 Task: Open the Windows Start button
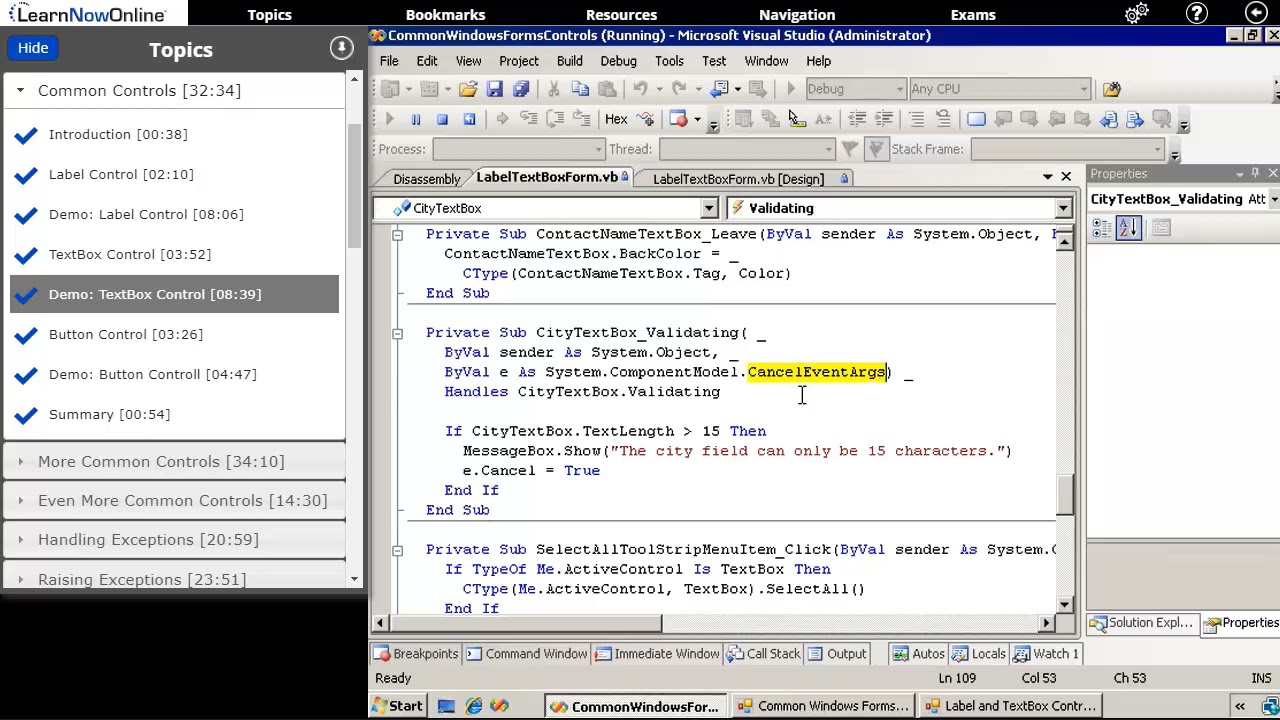click(398, 706)
